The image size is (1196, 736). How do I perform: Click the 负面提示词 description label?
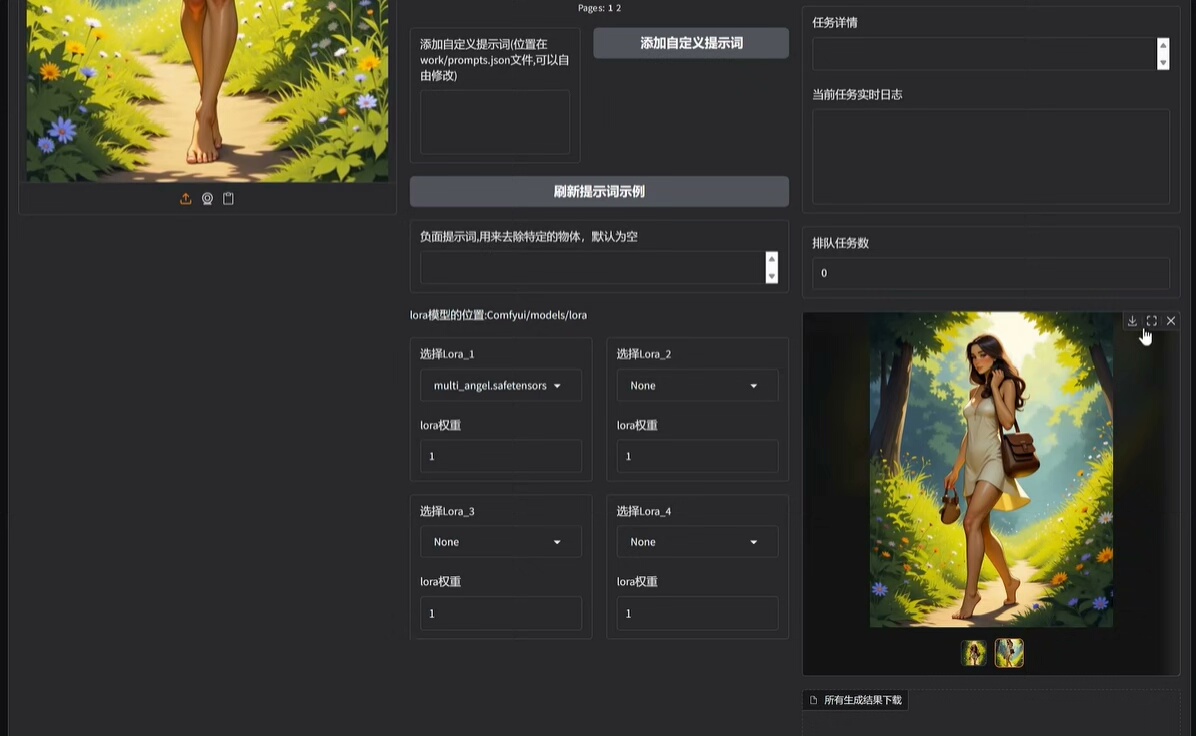pyautogui.click(x=529, y=236)
